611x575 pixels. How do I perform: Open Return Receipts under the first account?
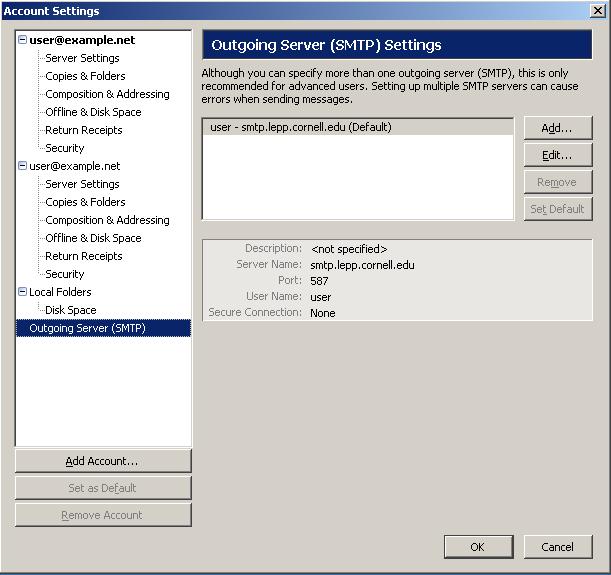pyautogui.click(x=84, y=130)
